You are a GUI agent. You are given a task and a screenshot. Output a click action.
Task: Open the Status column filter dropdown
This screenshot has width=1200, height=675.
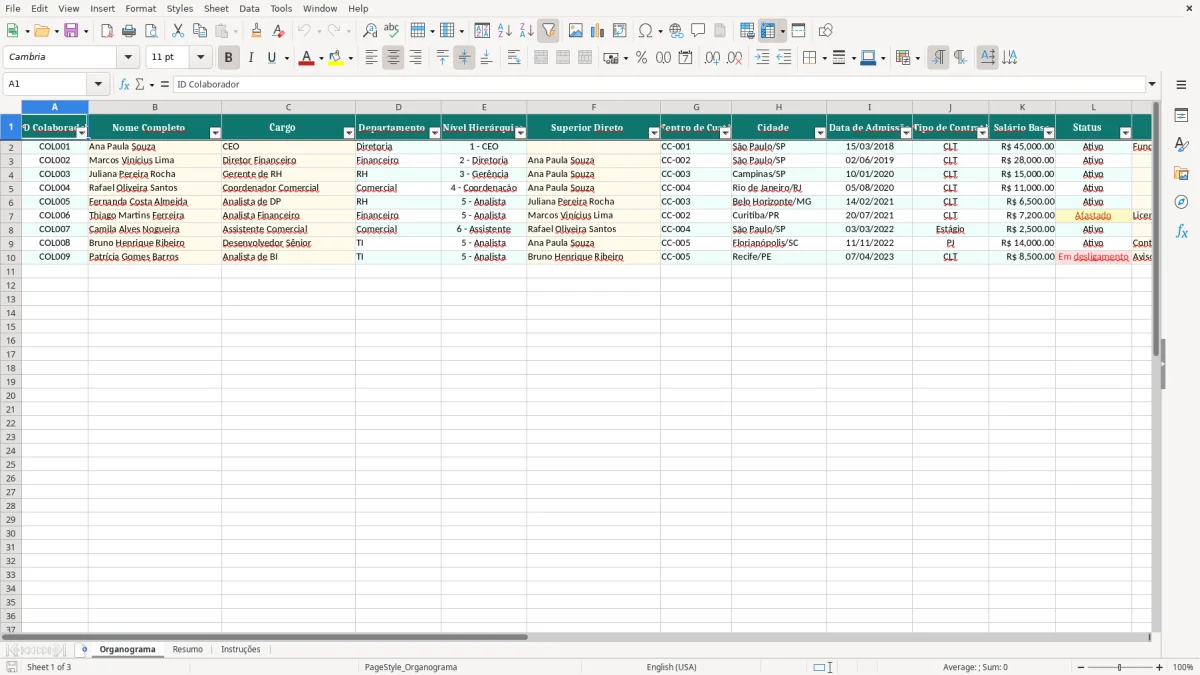pos(1125,133)
